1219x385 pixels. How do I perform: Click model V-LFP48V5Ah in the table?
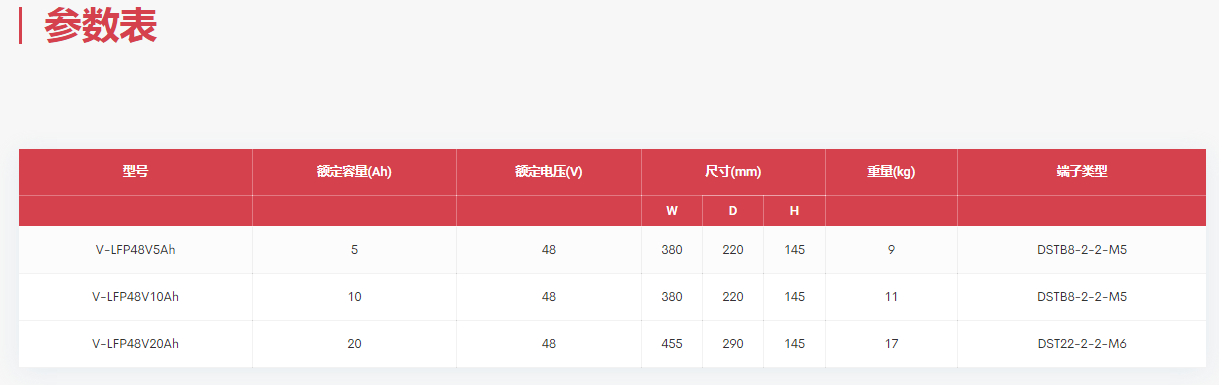(136, 250)
